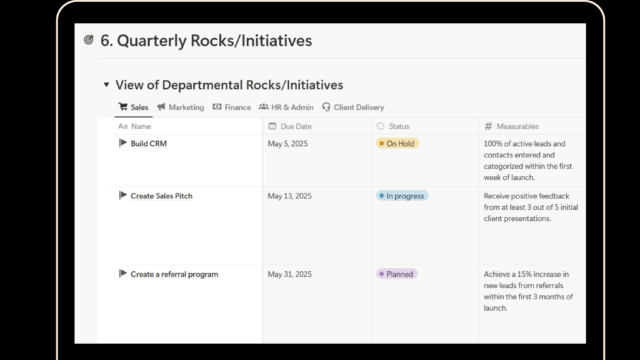Open the Finance tab
This screenshot has width=640, height=360.
click(x=231, y=107)
